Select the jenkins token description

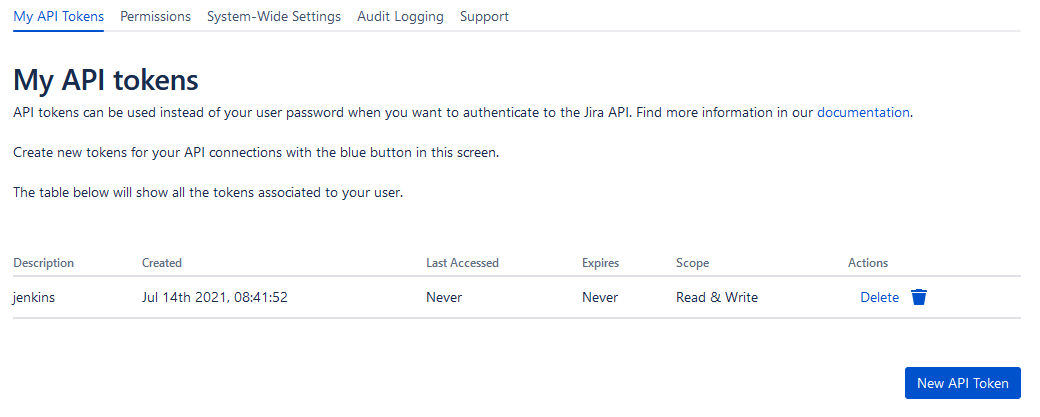34,297
